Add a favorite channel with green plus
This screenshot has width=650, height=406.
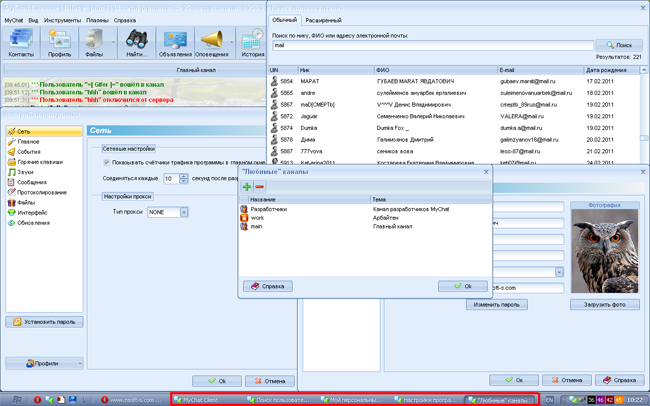point(247,186)
